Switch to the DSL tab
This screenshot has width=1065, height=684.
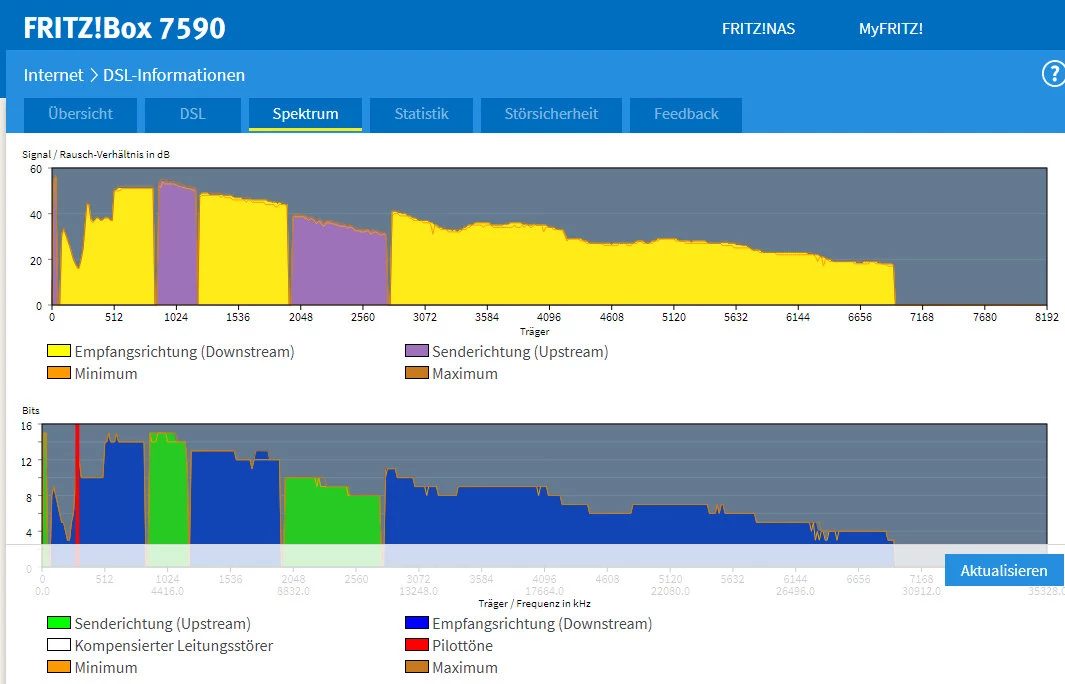point(192,114)
